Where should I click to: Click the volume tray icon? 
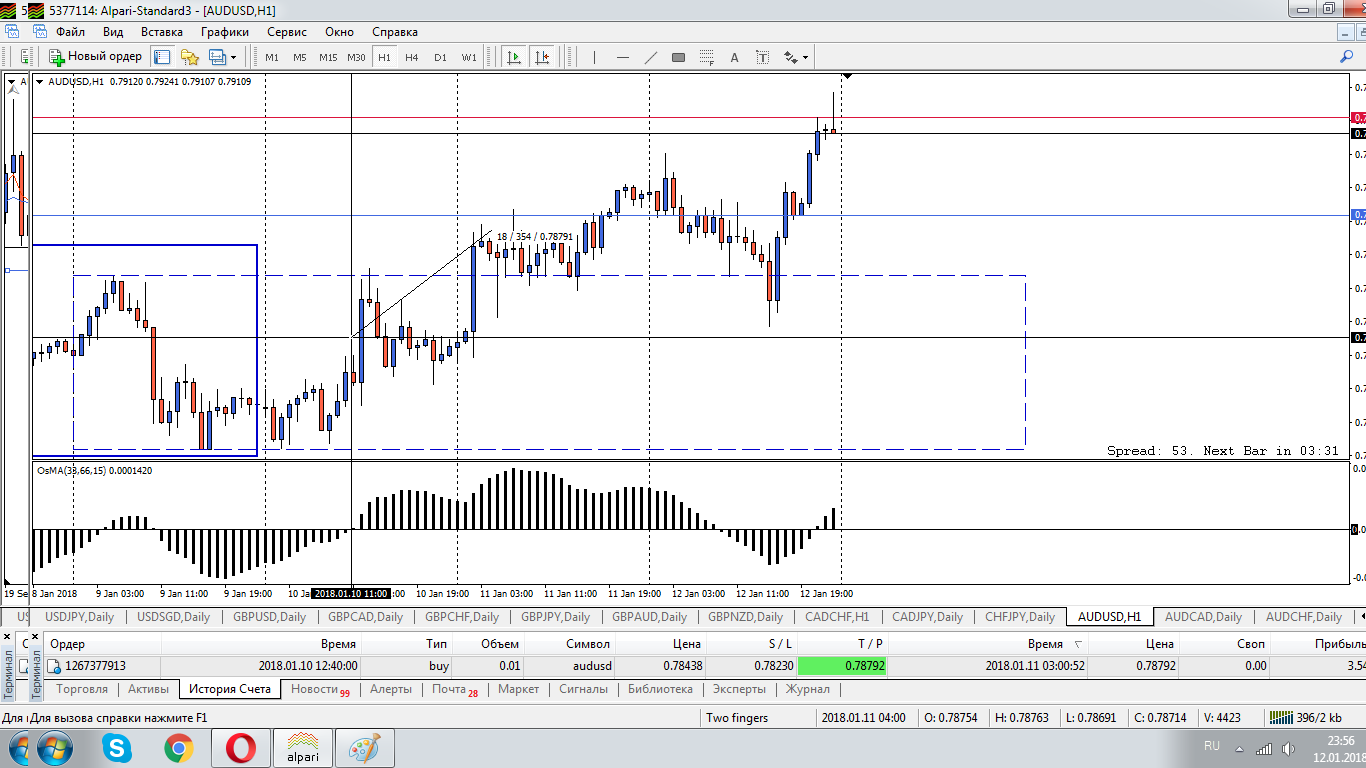pos(1287,748)
